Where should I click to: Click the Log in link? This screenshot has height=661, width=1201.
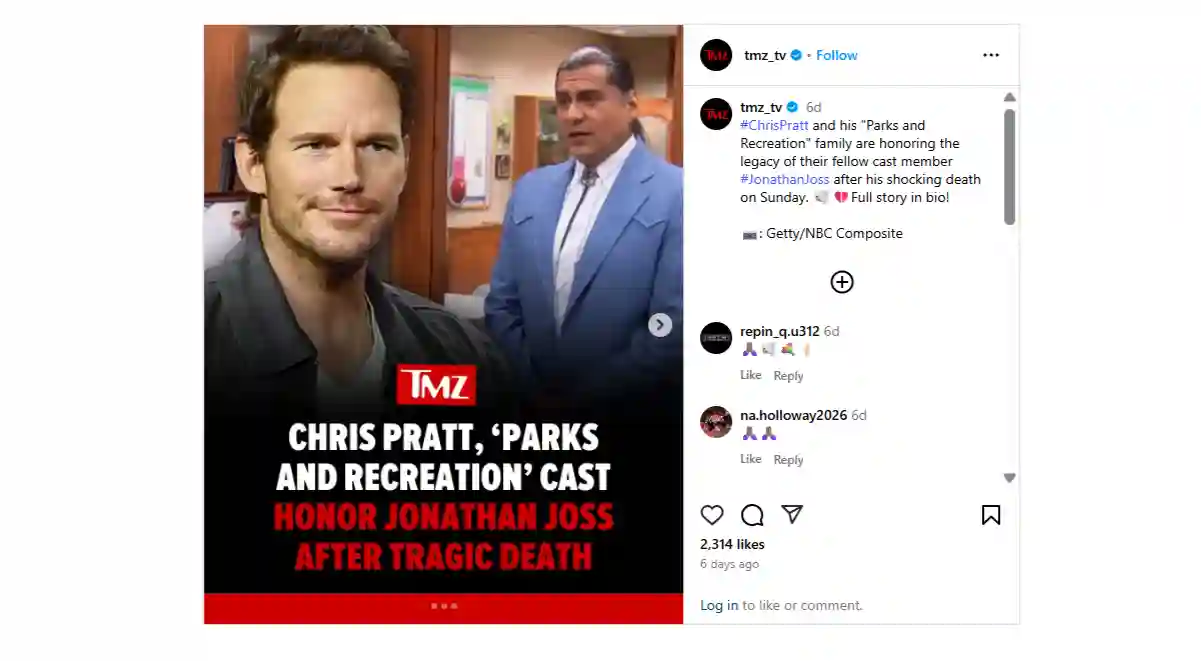pos(719,605)
